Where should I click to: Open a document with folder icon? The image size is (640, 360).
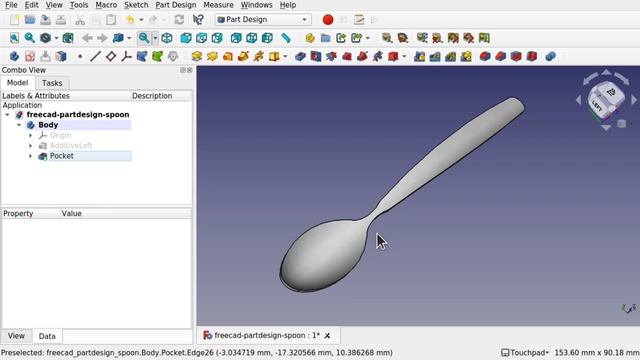click(30, 20)
